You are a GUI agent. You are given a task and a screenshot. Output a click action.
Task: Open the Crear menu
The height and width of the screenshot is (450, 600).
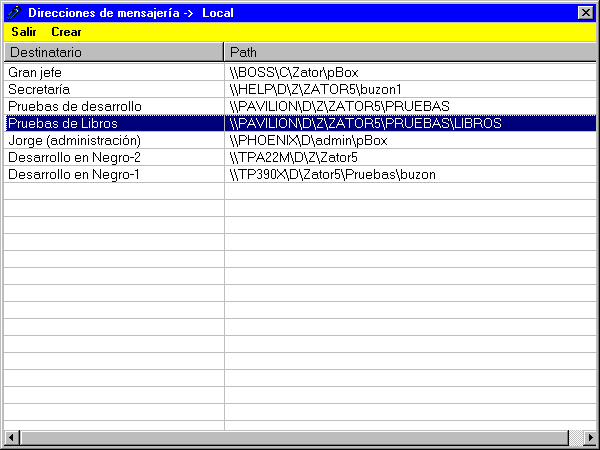tap(67, 32)
